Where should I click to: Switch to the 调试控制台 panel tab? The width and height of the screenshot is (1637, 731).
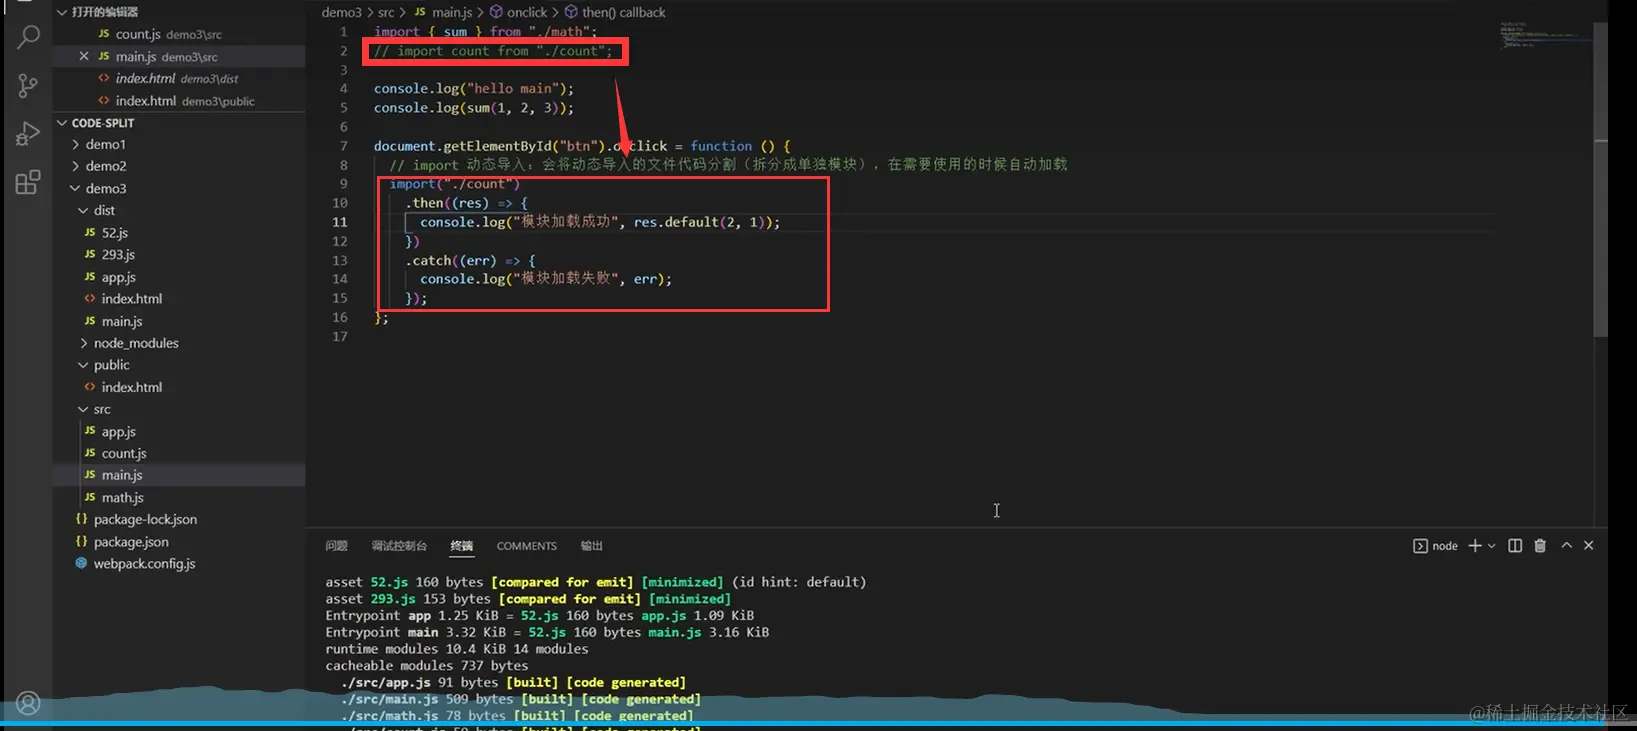click(399, 546)
